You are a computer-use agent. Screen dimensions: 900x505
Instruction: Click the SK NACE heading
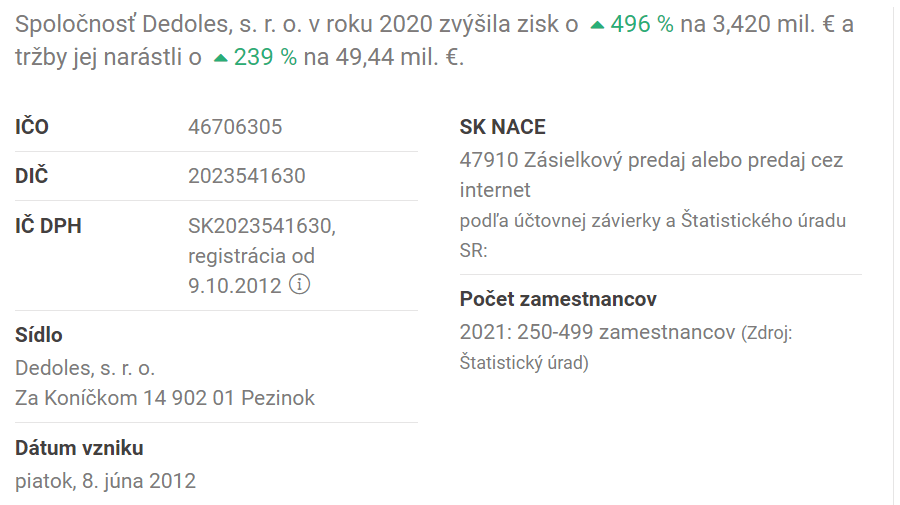pyautogui.click(x=503, y=127)
